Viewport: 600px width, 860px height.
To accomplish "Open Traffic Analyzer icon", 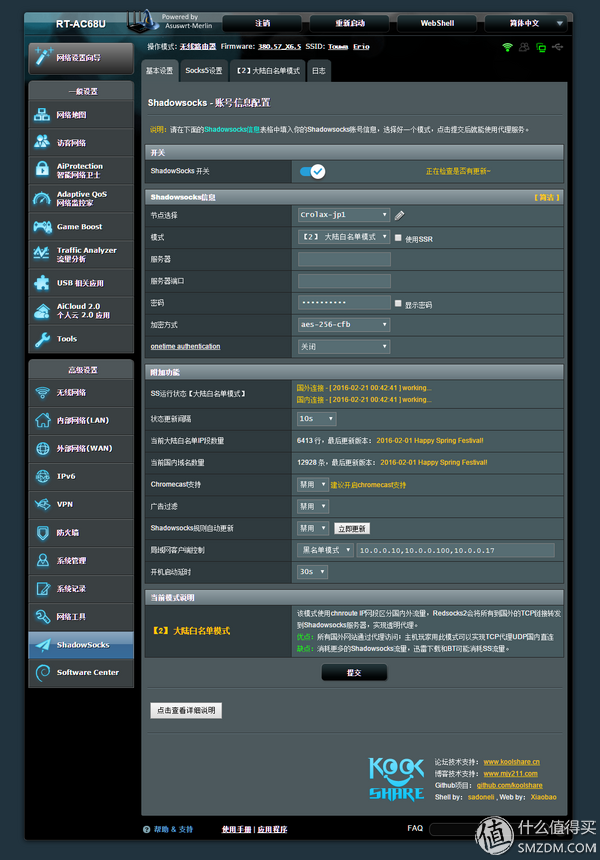I will point(42,253).
